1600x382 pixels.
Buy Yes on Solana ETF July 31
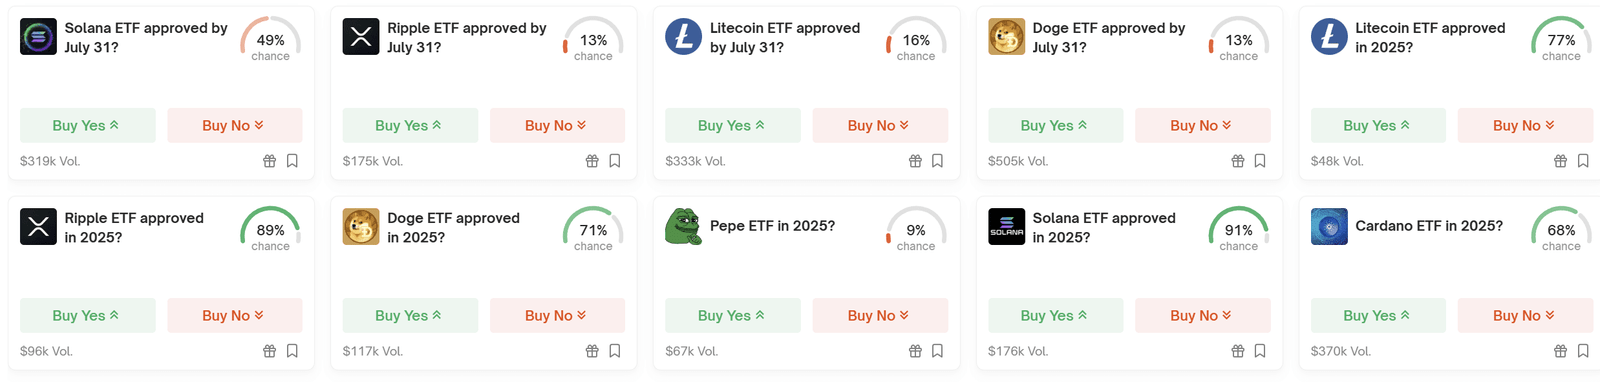[x=88, y=125]
